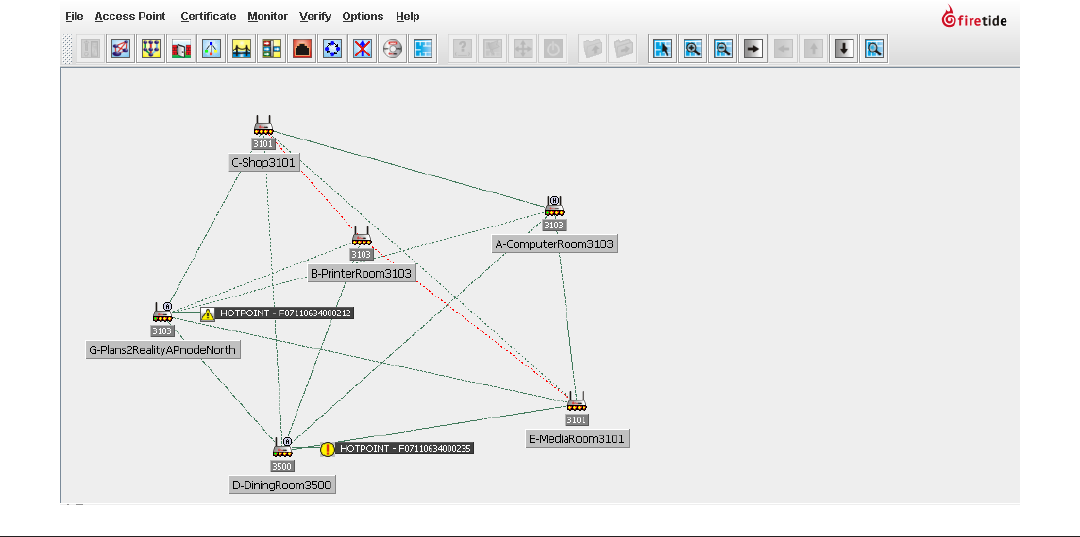Click the grayed-out flag toolbar icon

(493, 49)
